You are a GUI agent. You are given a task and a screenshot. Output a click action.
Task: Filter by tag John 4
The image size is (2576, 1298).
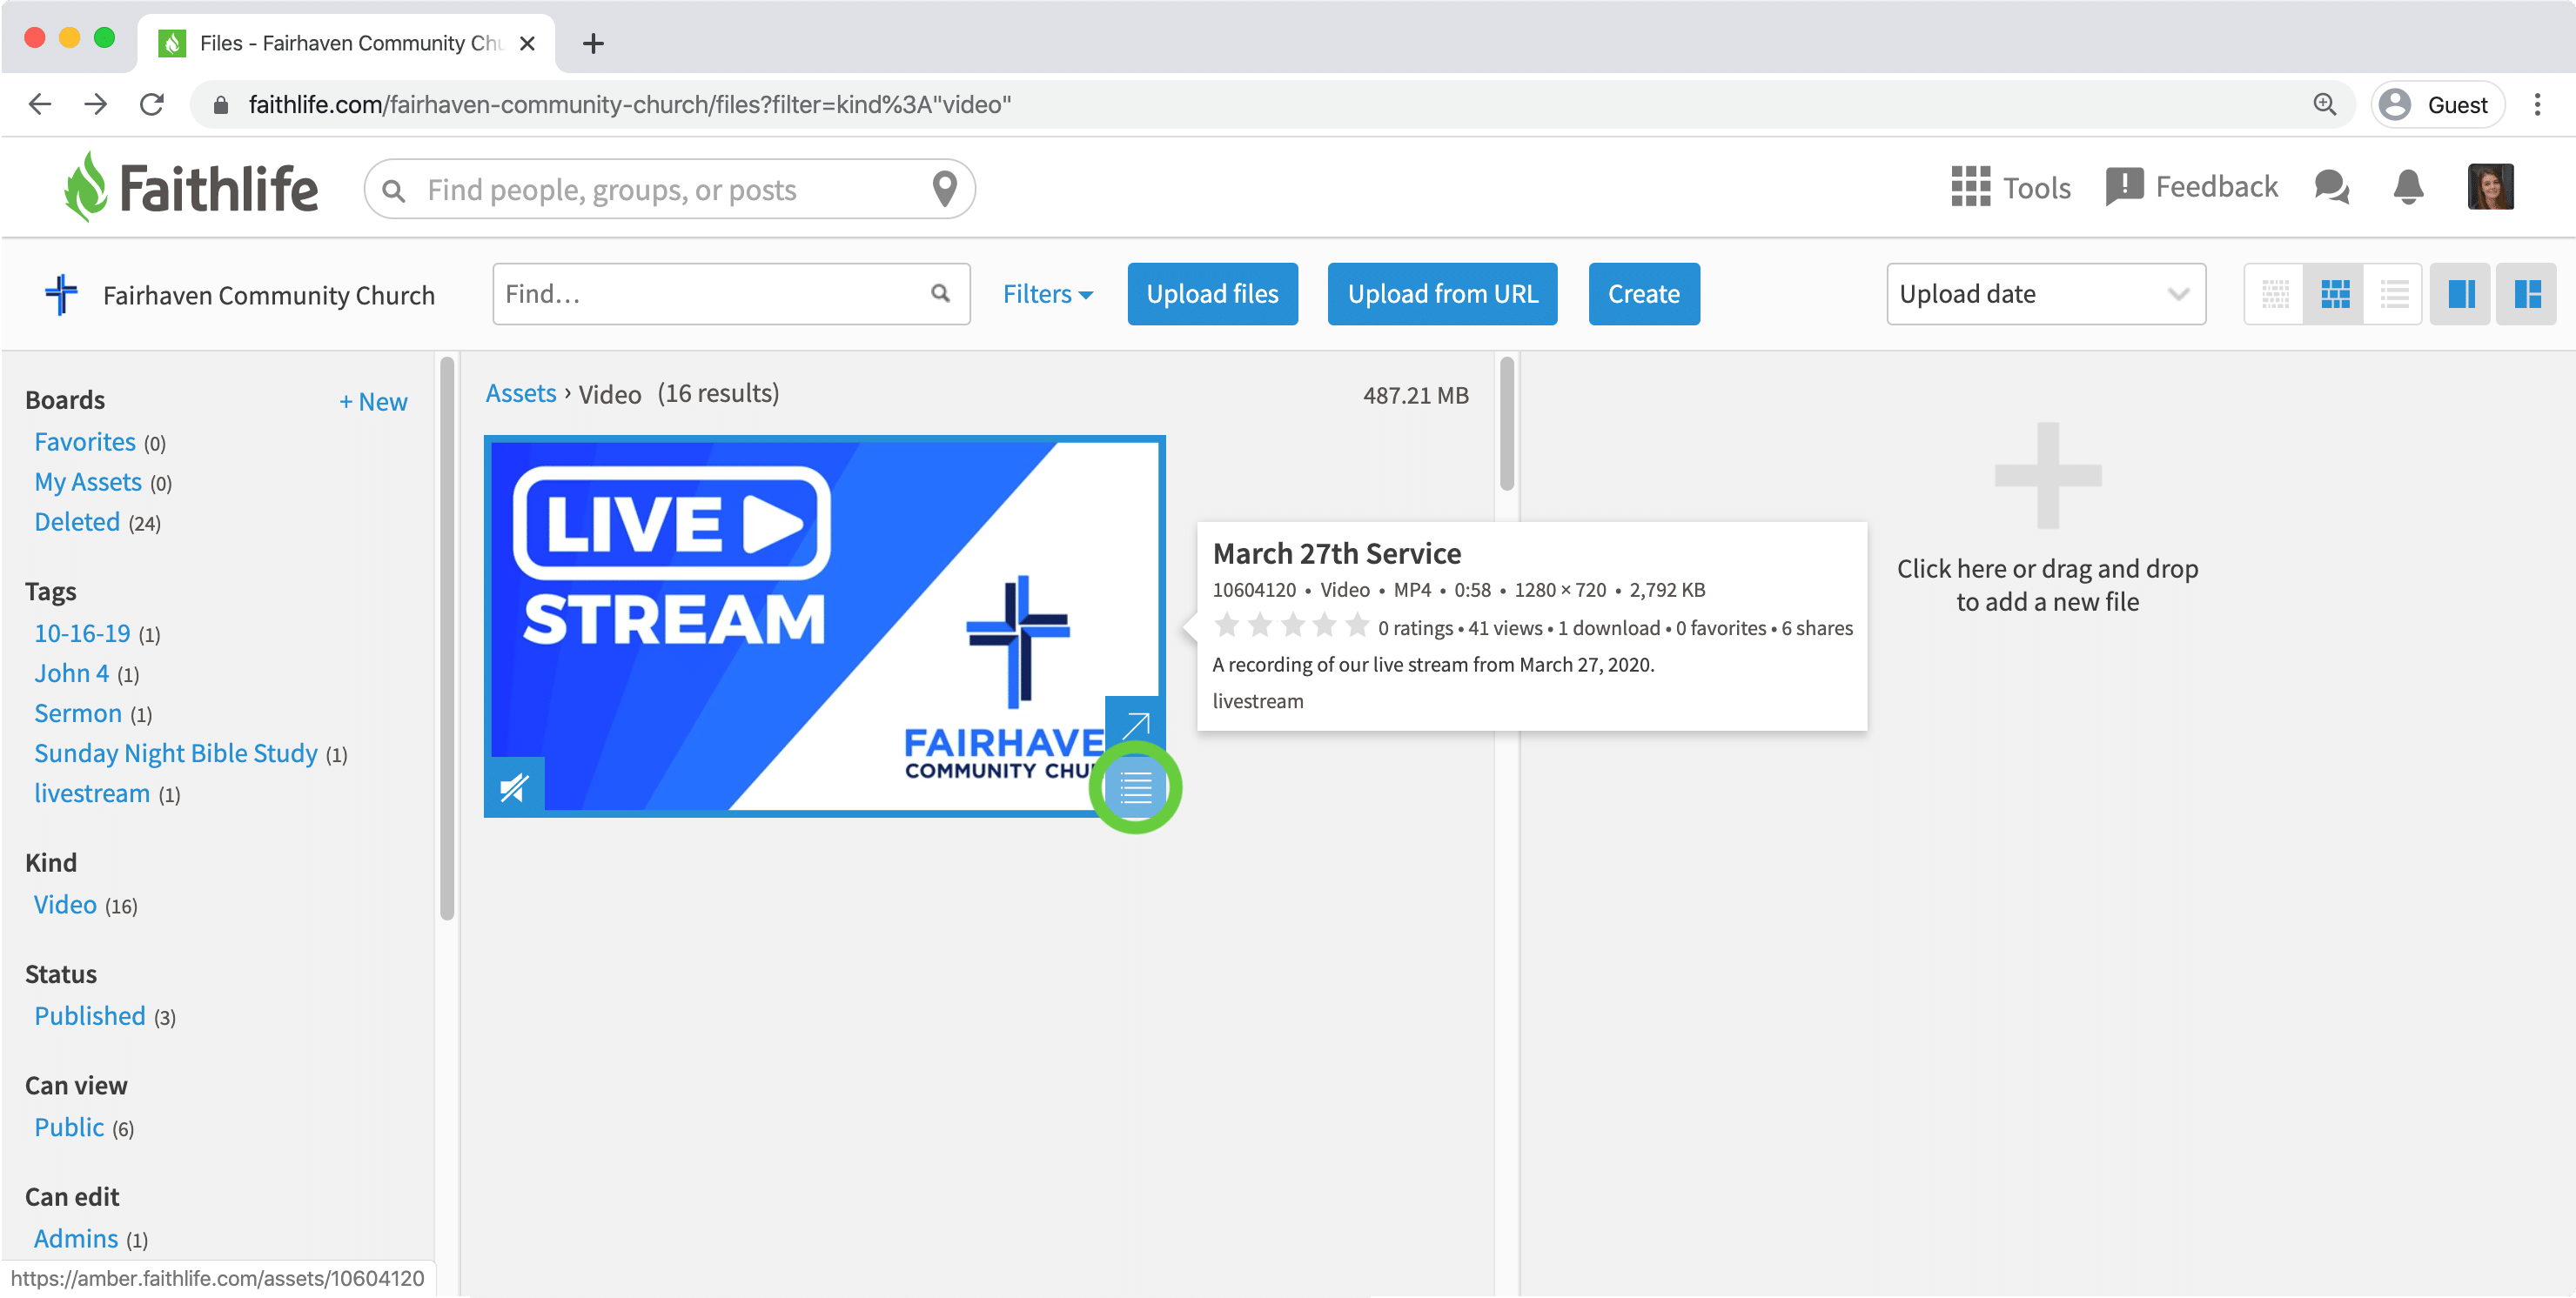tap(72, 673)
